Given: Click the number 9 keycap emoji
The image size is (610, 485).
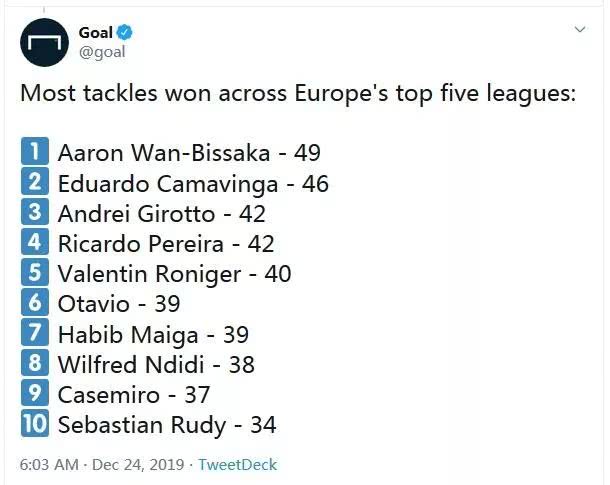Looking at the screenshot, I should click(35, 393).
